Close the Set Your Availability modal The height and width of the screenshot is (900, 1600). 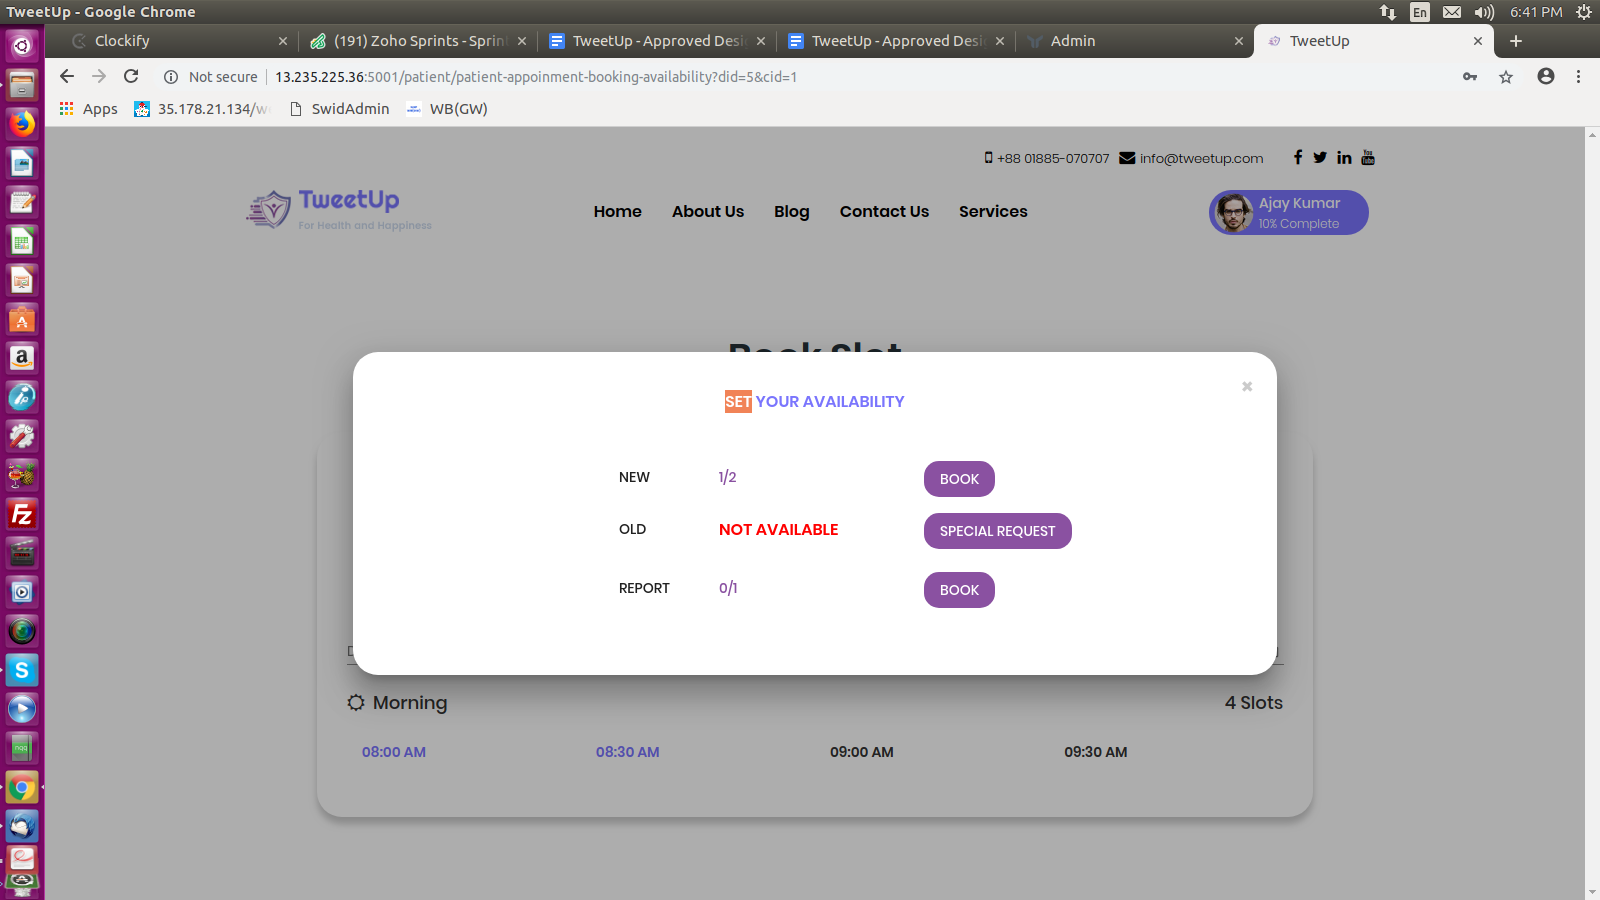coord(1247,386)
